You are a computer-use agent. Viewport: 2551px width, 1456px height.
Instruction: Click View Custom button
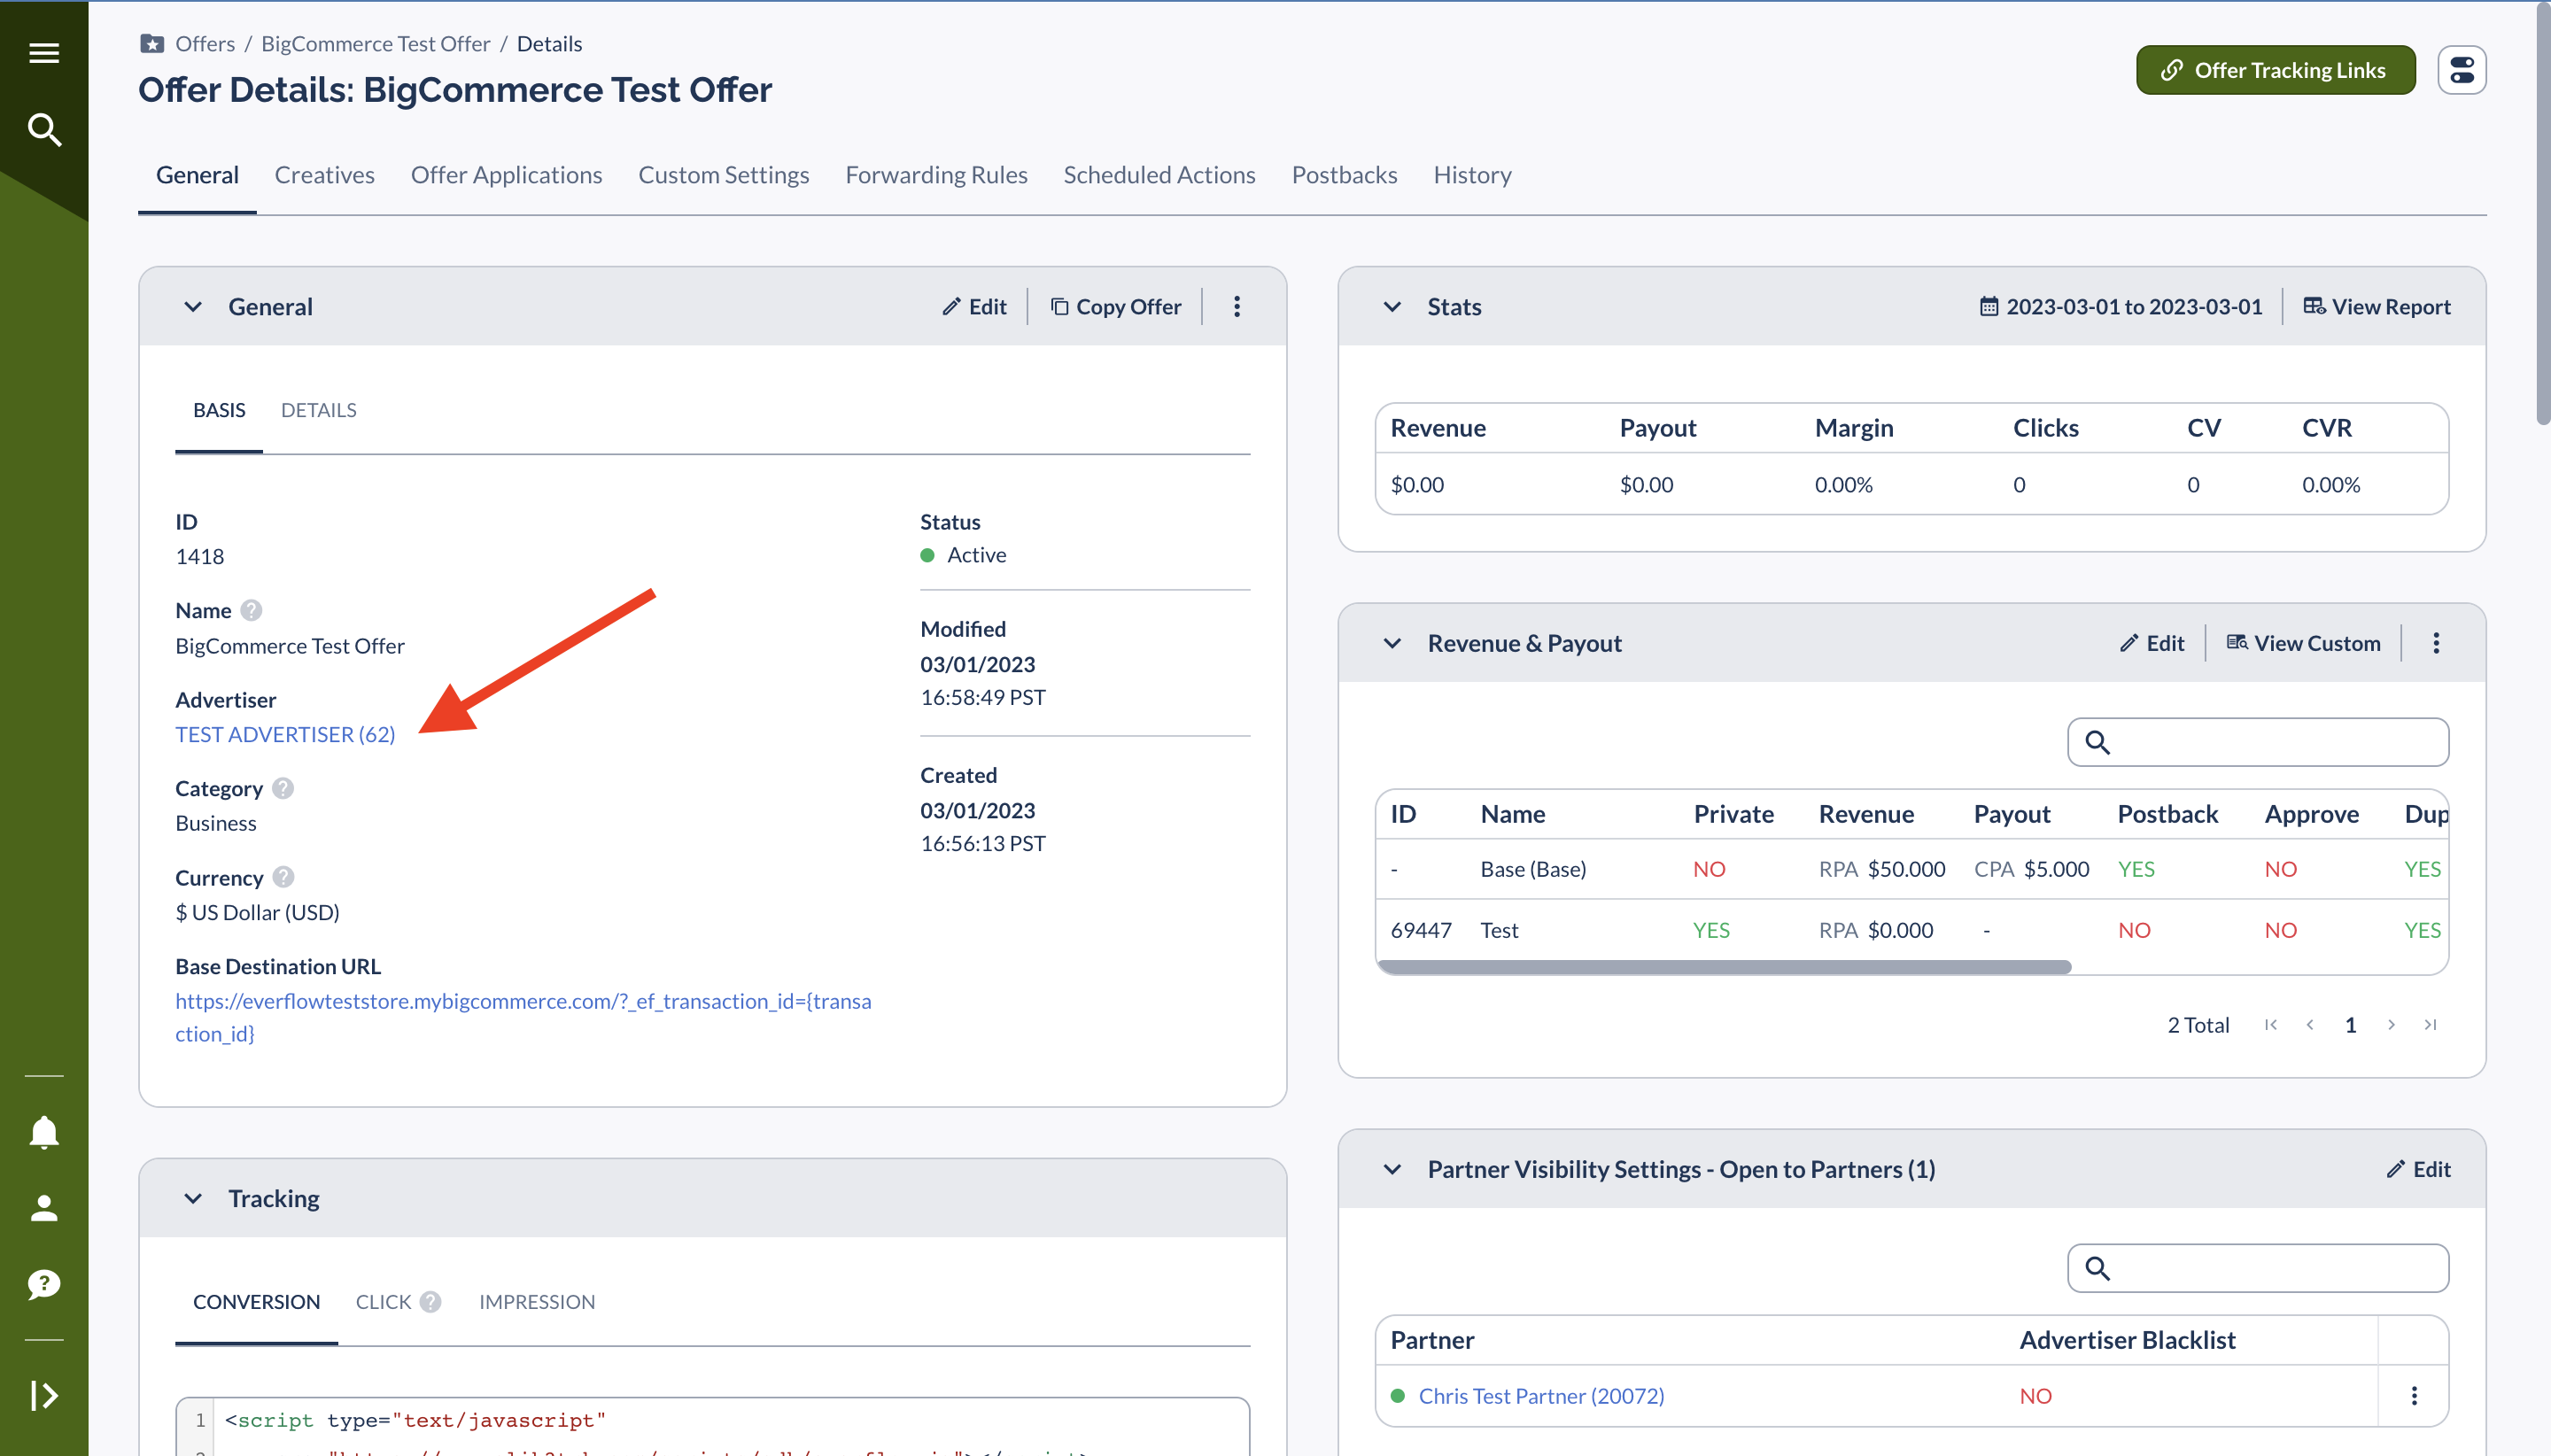[2304, 644]
